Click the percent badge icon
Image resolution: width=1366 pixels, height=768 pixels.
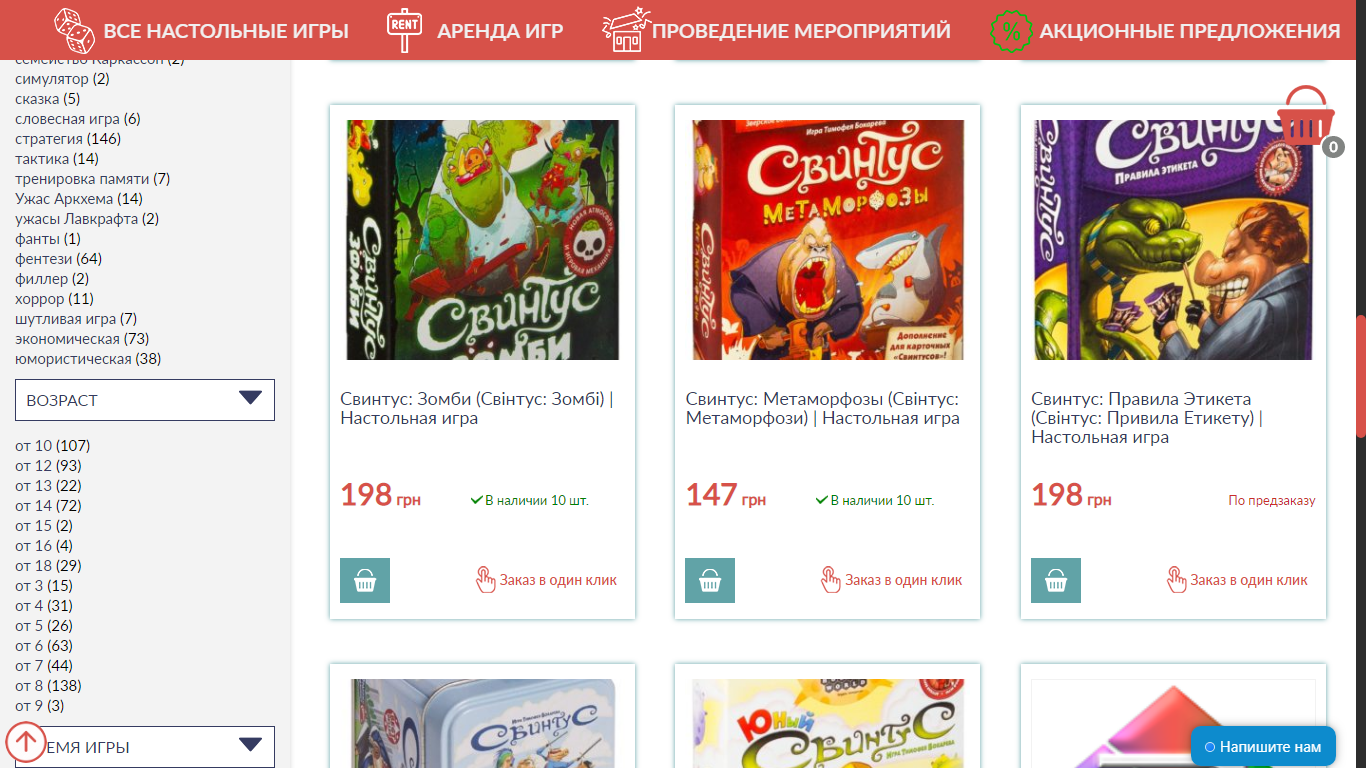[x=1011, y=31]
